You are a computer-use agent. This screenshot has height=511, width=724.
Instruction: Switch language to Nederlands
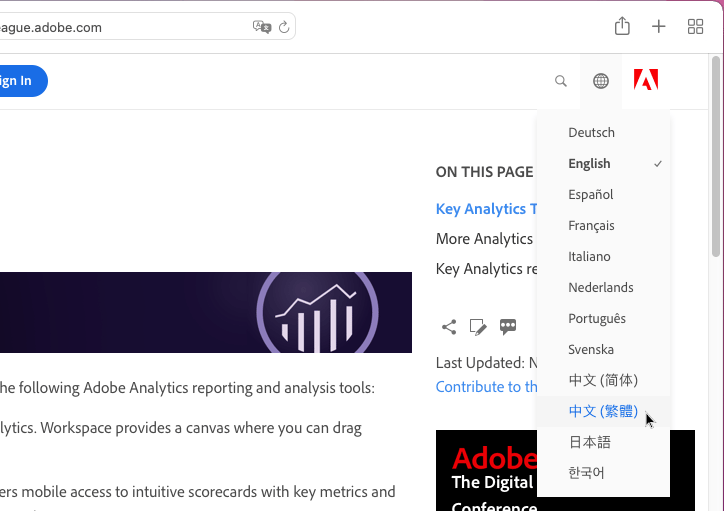603,287
